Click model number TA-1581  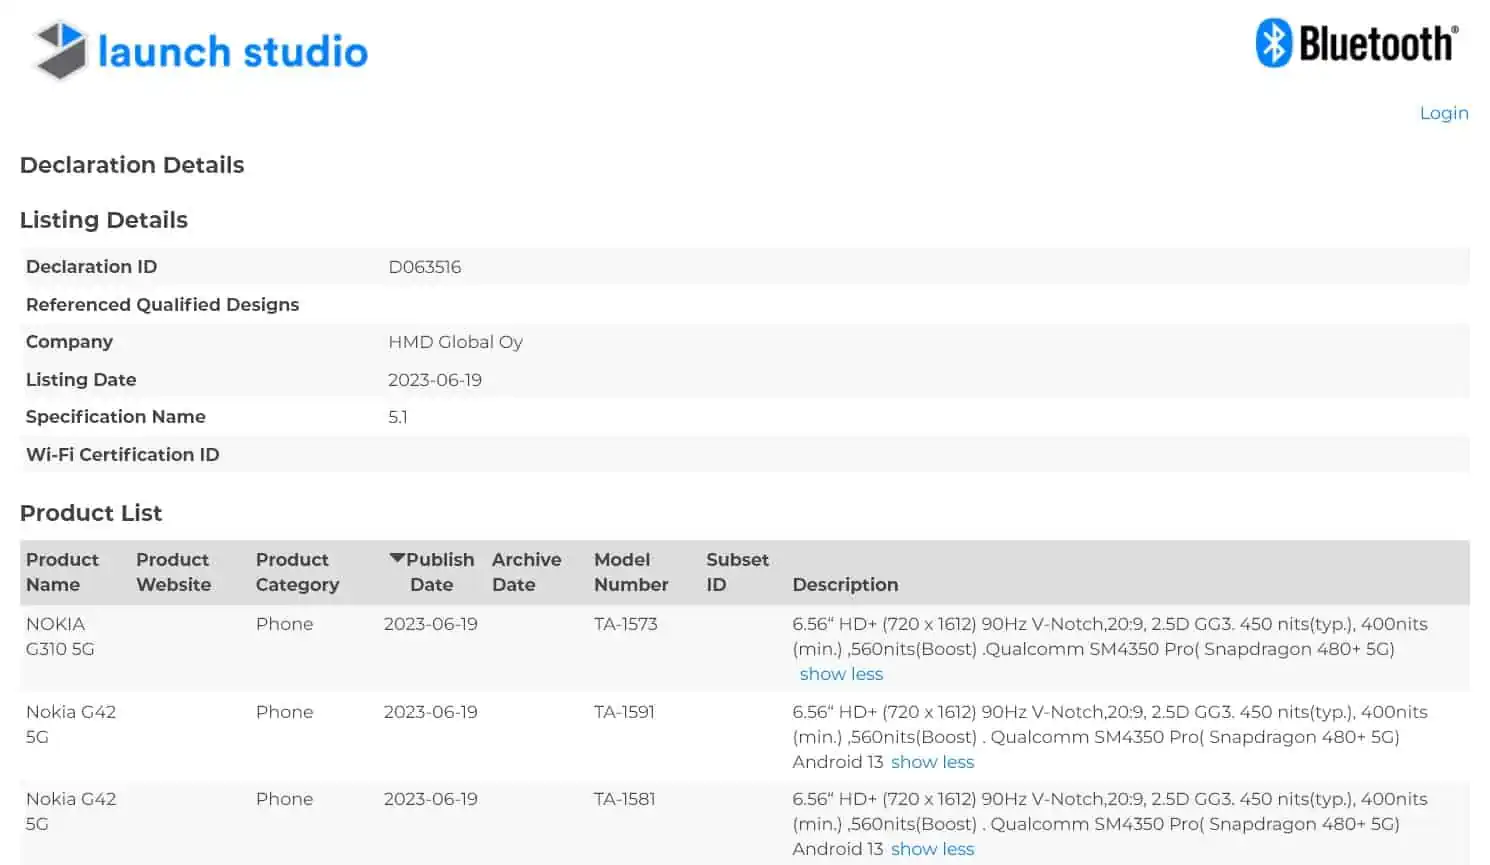[x=624, y=799]
